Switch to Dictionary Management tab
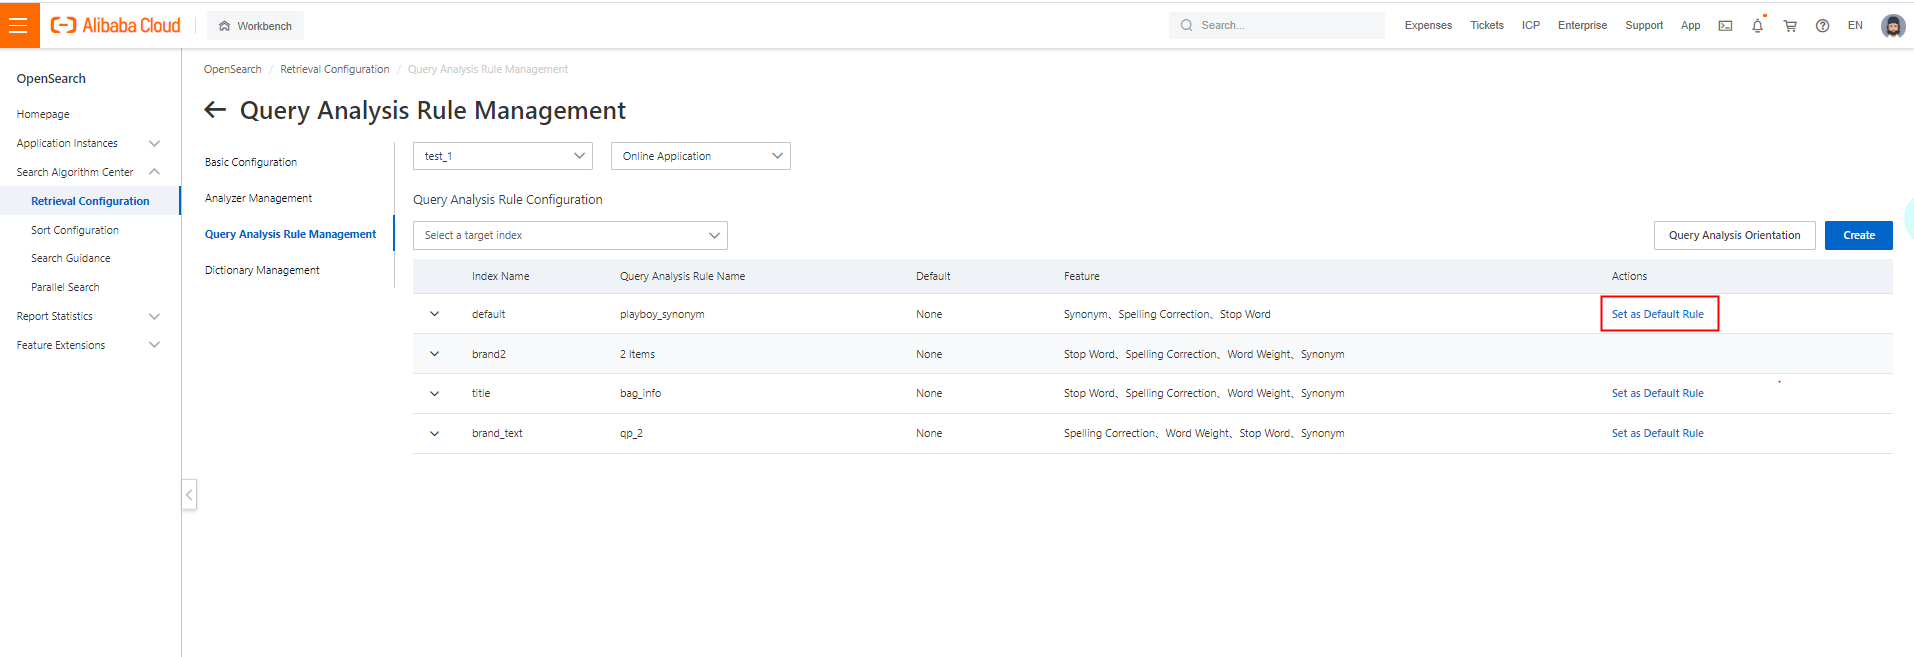The height and width of the screenshot is (657, 1914). point(262,270)
